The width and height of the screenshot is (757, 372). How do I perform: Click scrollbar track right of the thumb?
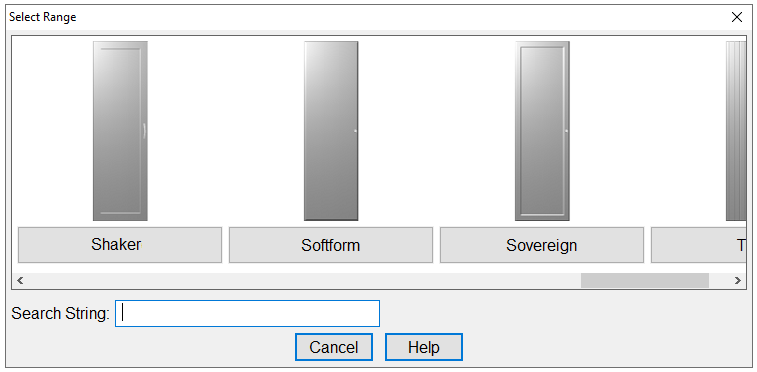[719, 280]
